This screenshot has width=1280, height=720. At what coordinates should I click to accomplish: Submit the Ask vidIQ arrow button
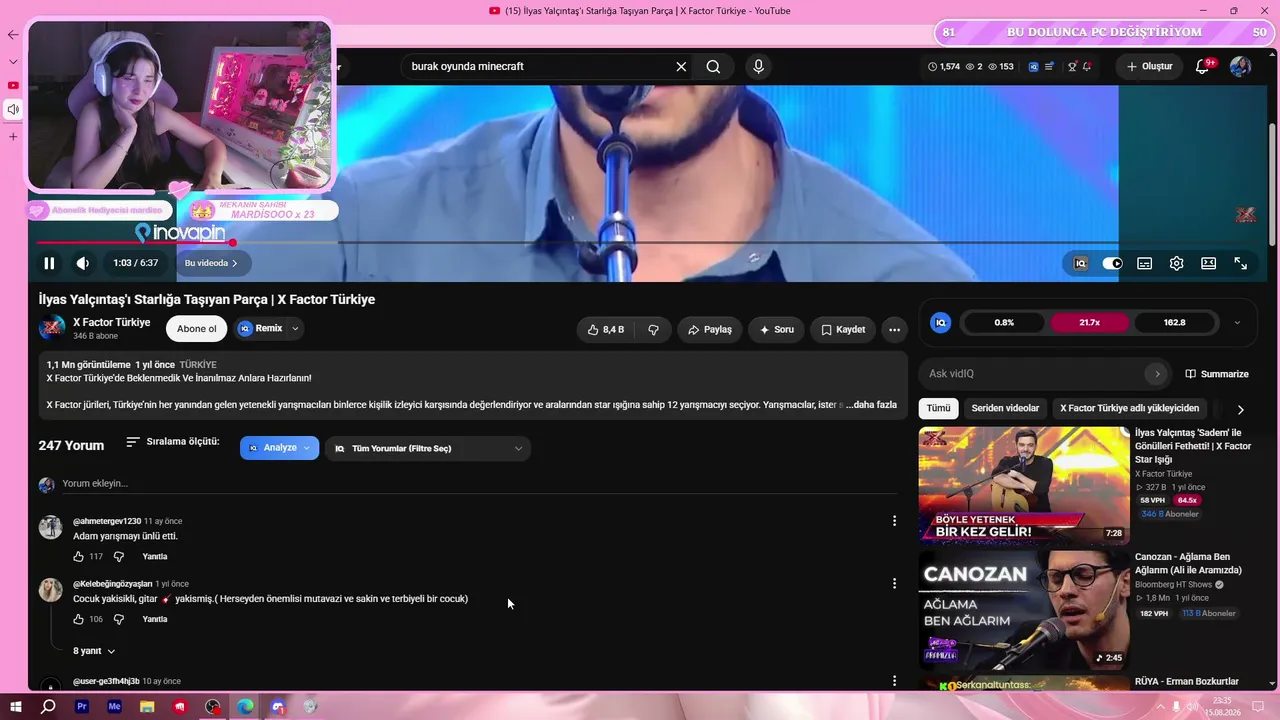tap(1157, 374)
